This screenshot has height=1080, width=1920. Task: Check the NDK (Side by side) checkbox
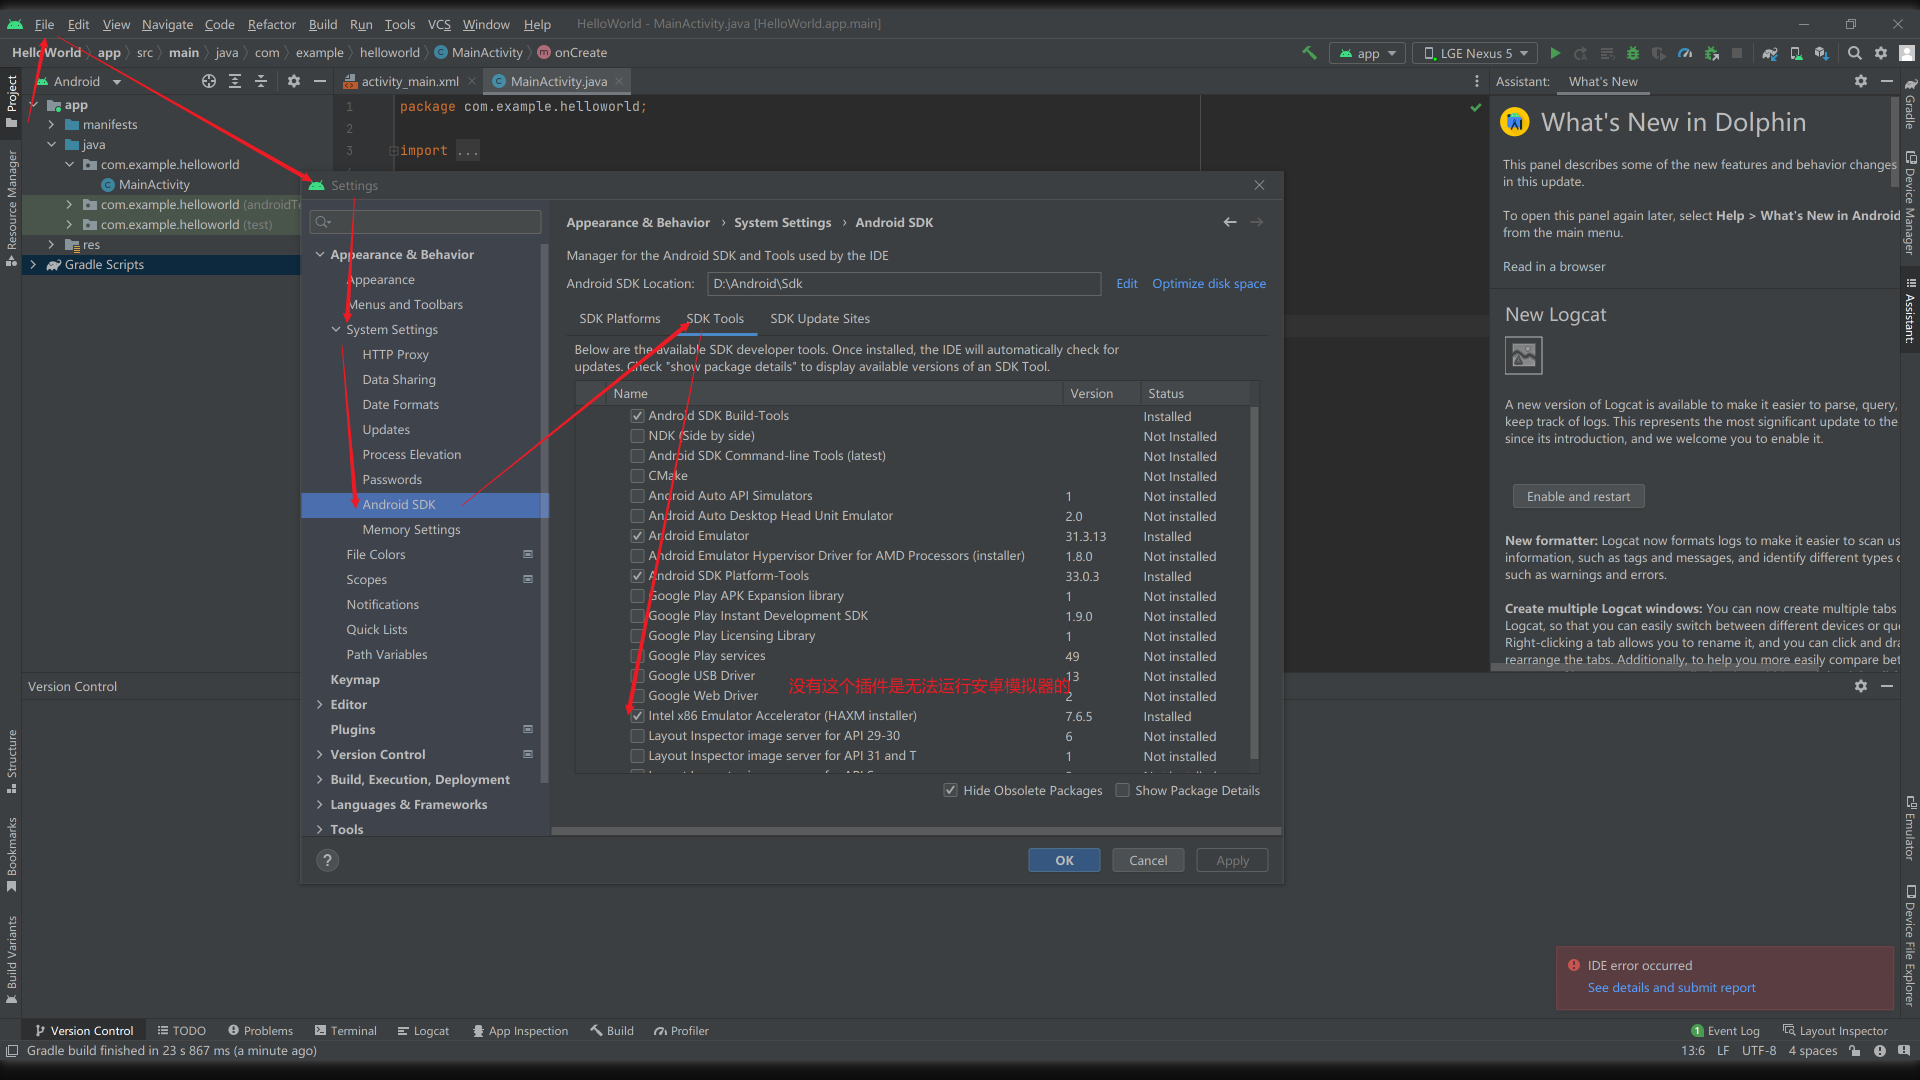coord(637,436)
